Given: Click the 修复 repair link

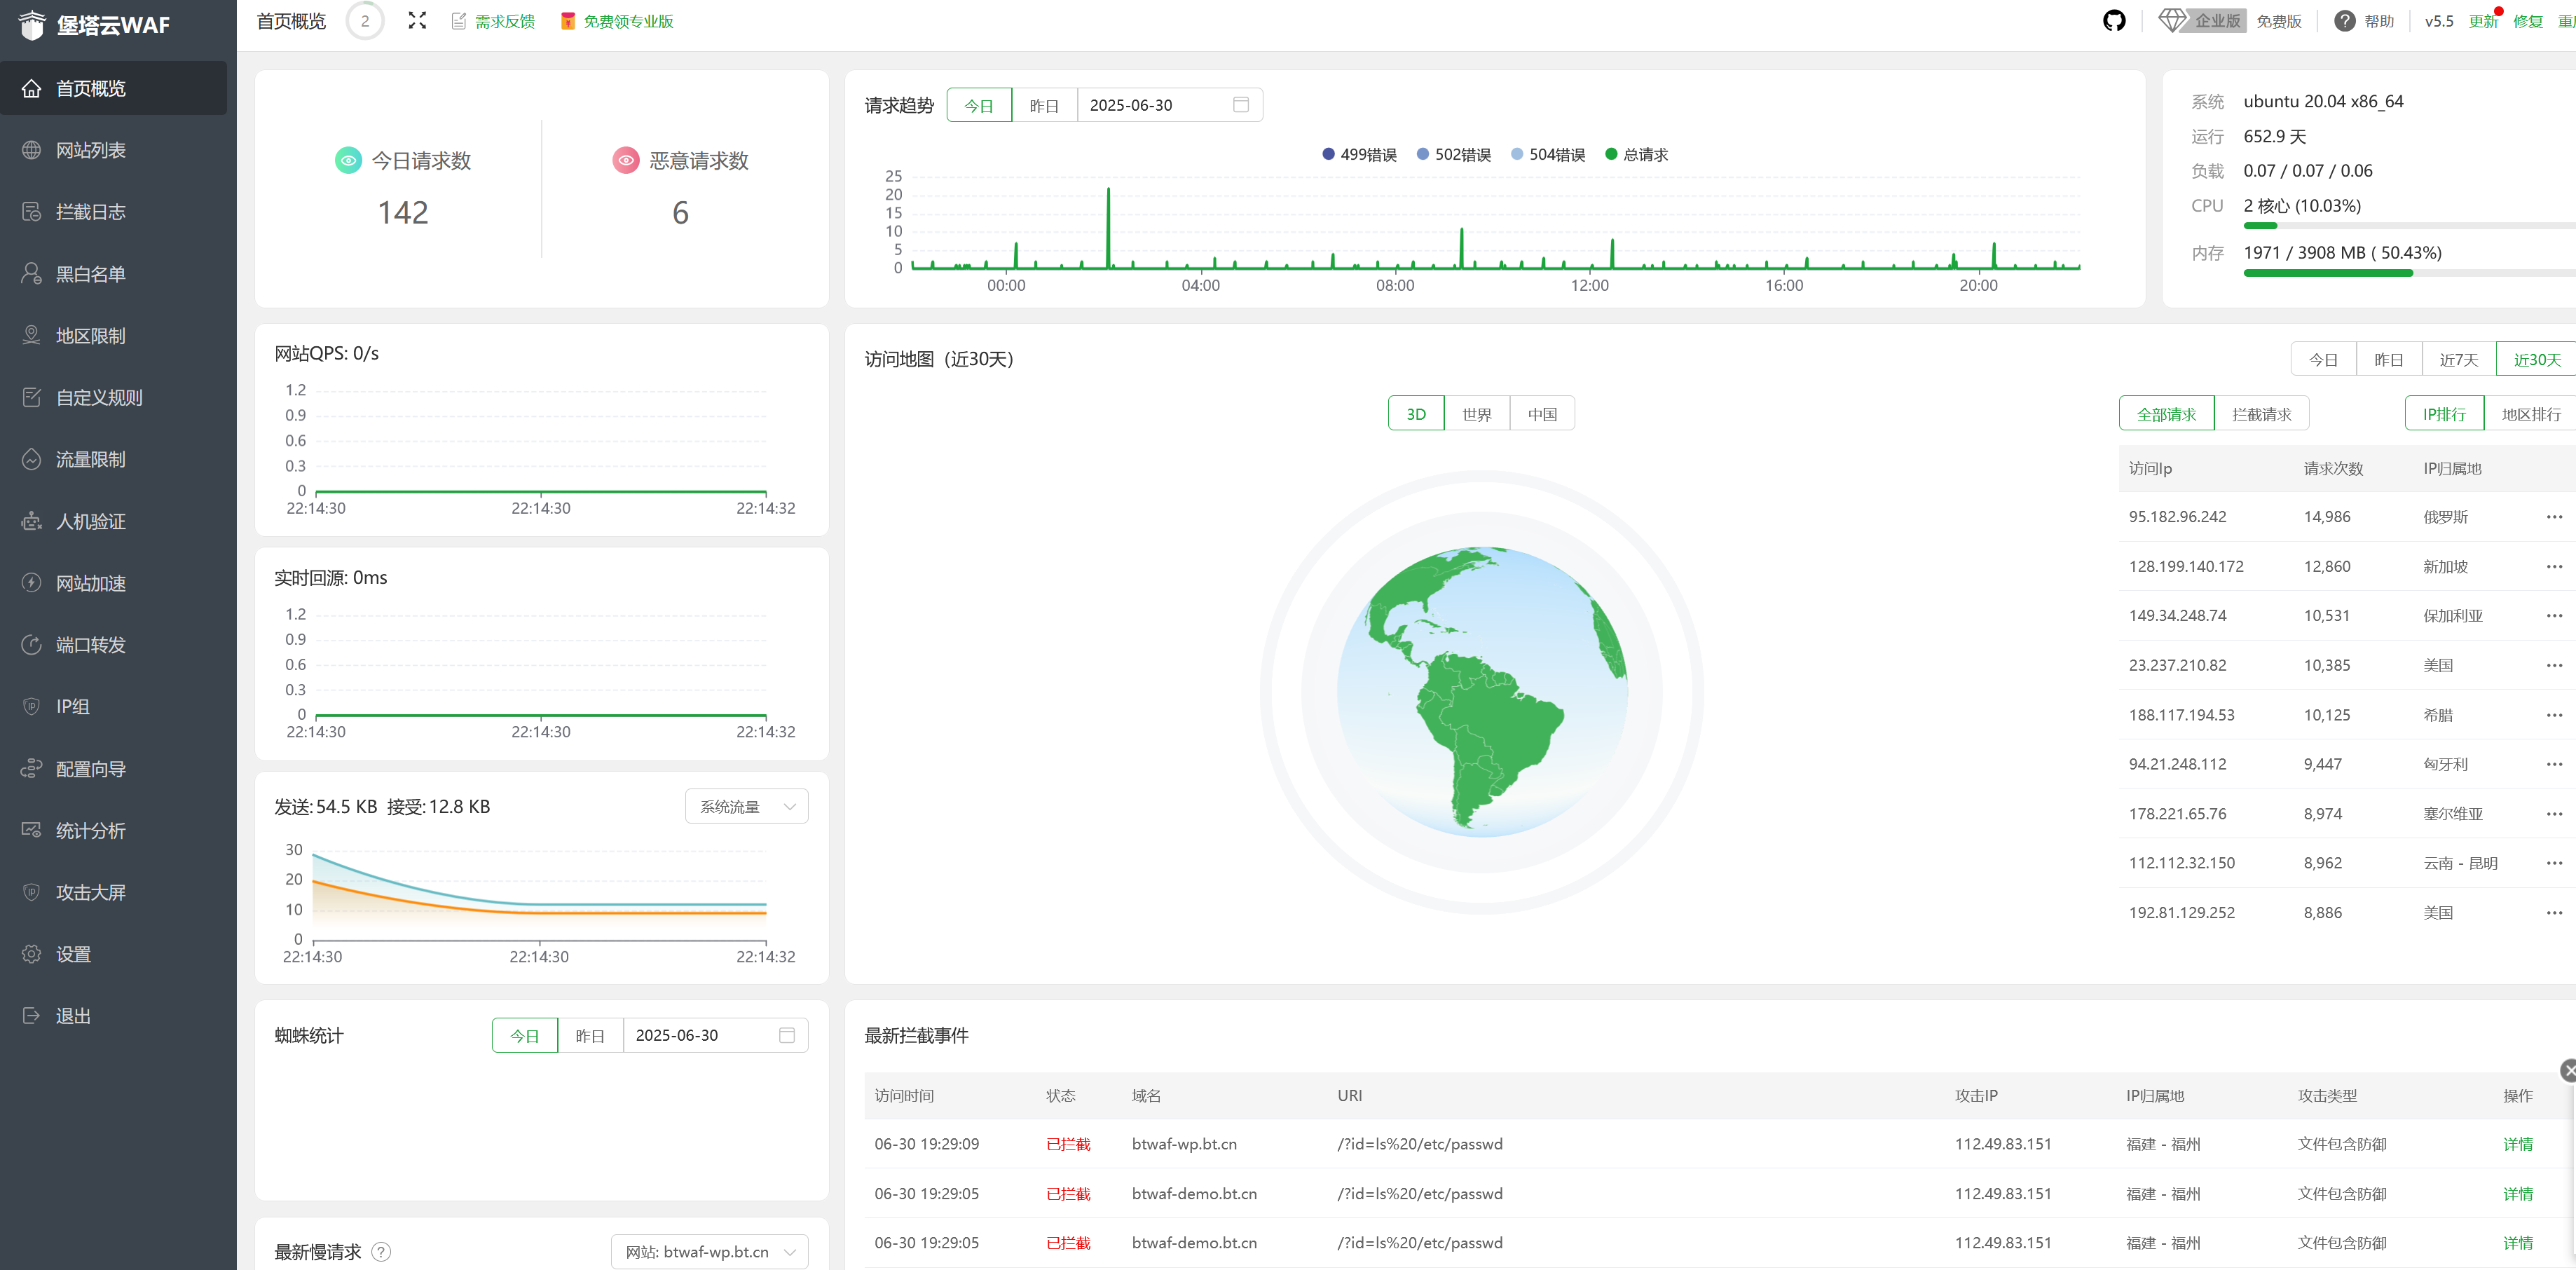Looking at the screenshot, I should point(2527,21).
